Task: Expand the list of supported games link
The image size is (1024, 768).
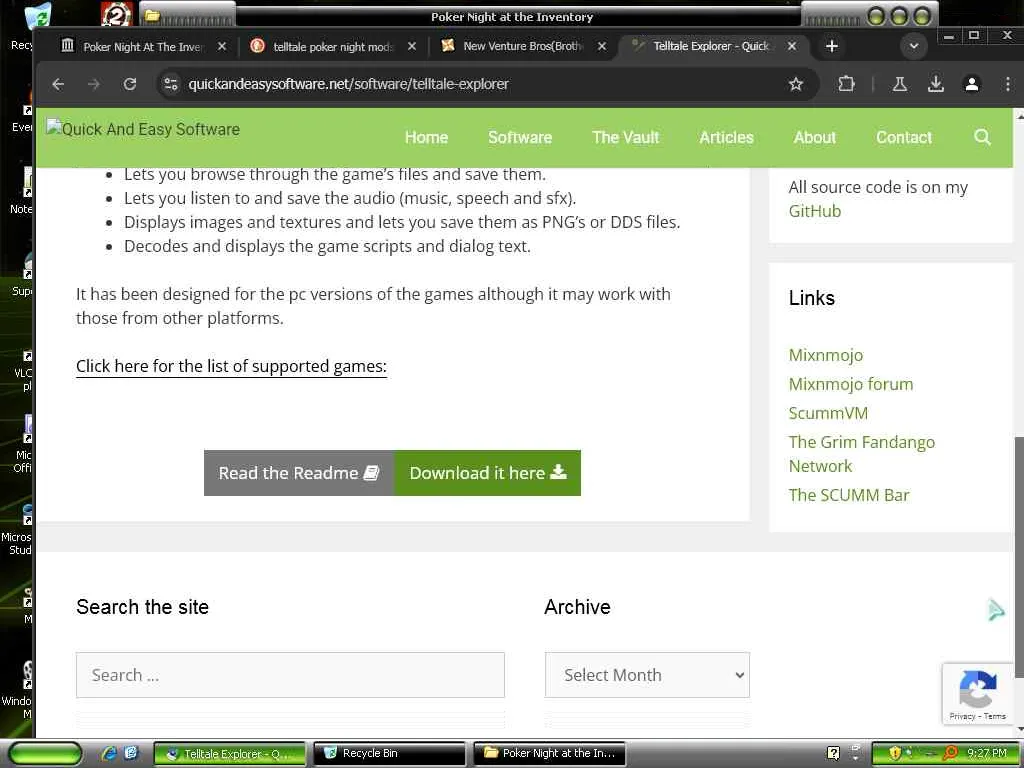Action: point(231,366)
